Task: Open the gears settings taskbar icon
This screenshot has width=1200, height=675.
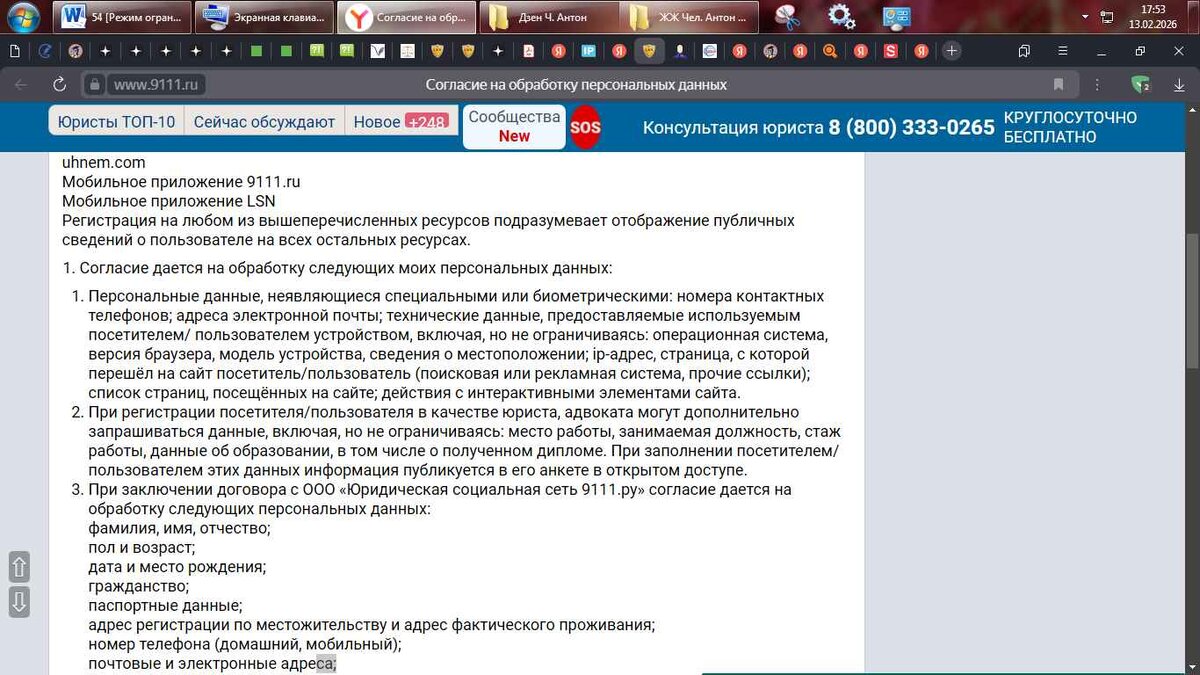Action: click(842, 17)
